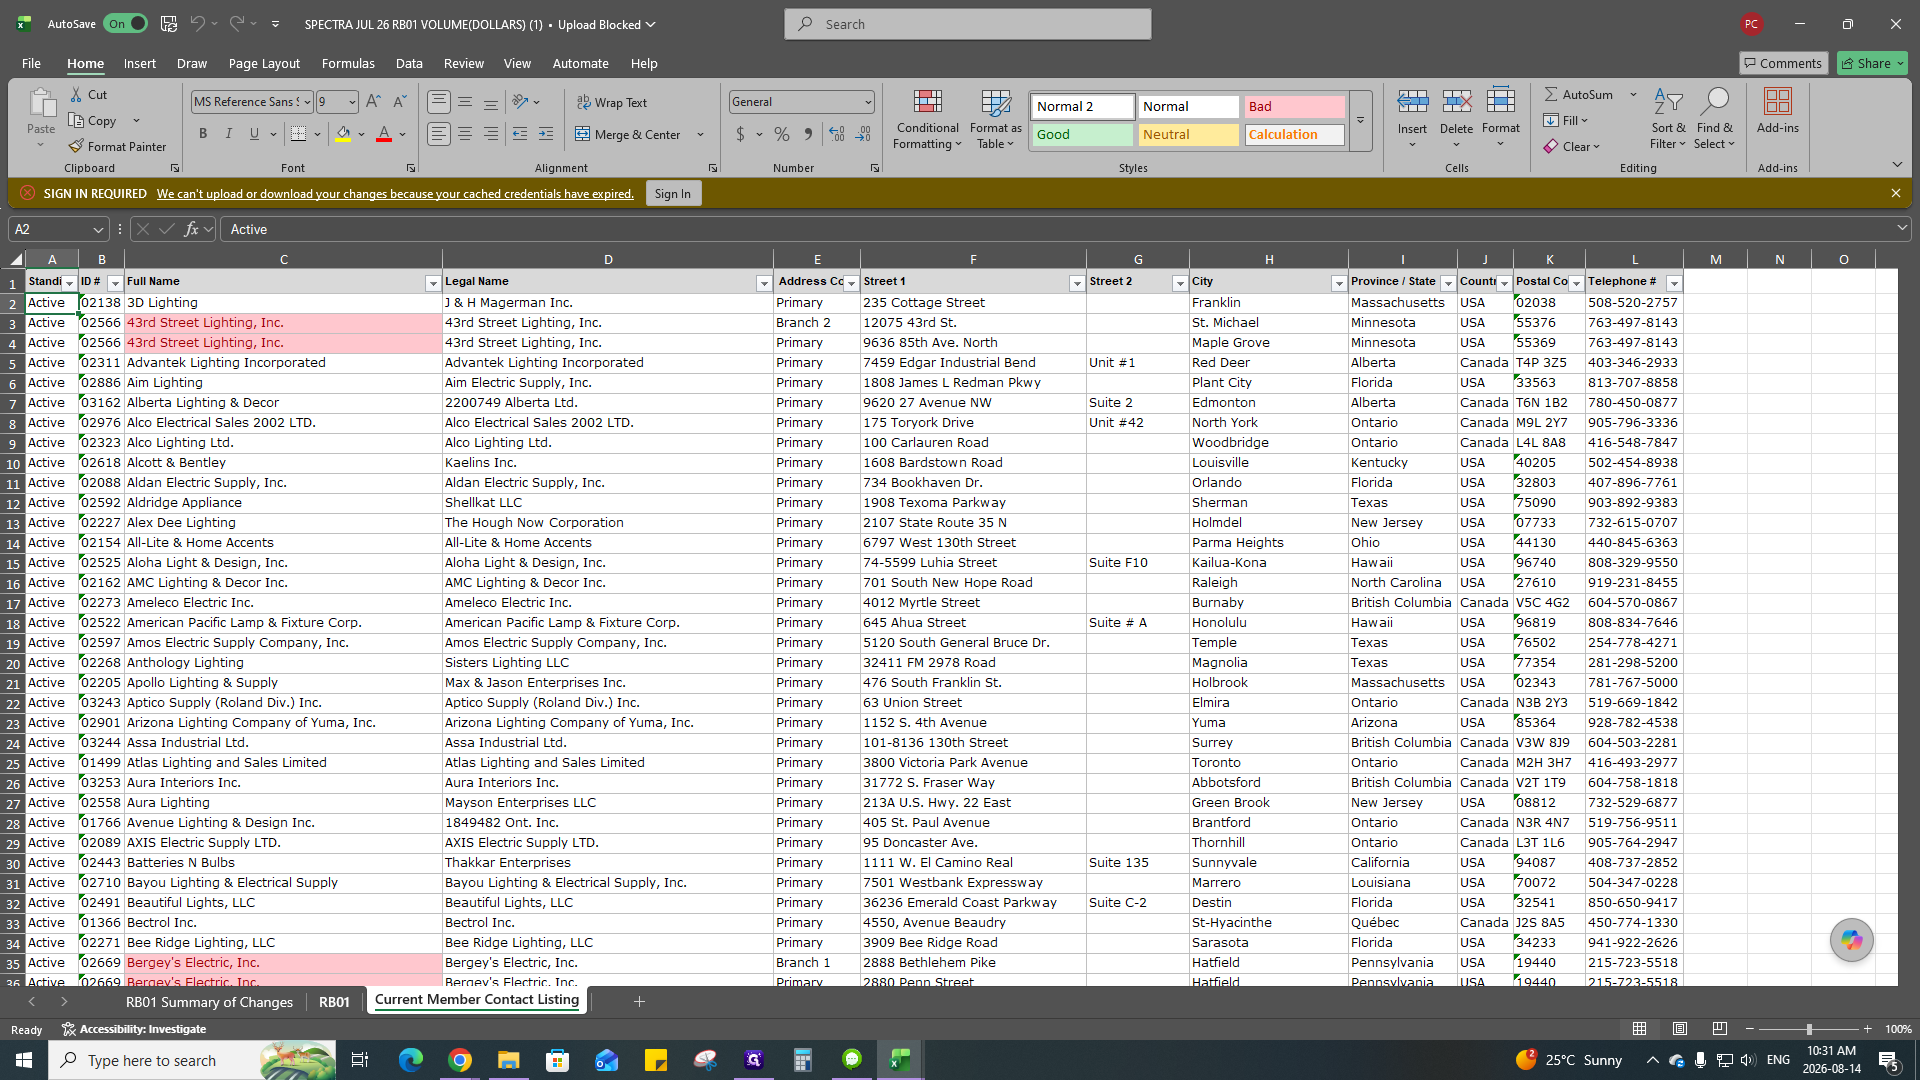Click the Paste clipboard icon
This screenshot has height=1080, width=1920.
(x=41, y=103)
